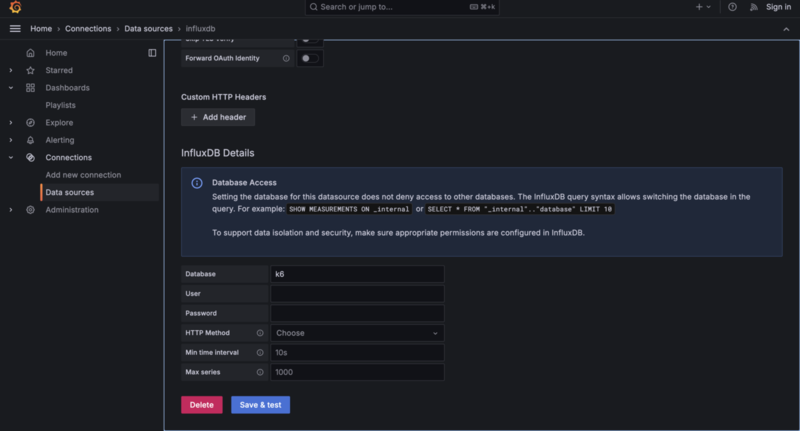Go to Home breadcrumb link
Screen dimensions: 800x431
click(41, 29)
